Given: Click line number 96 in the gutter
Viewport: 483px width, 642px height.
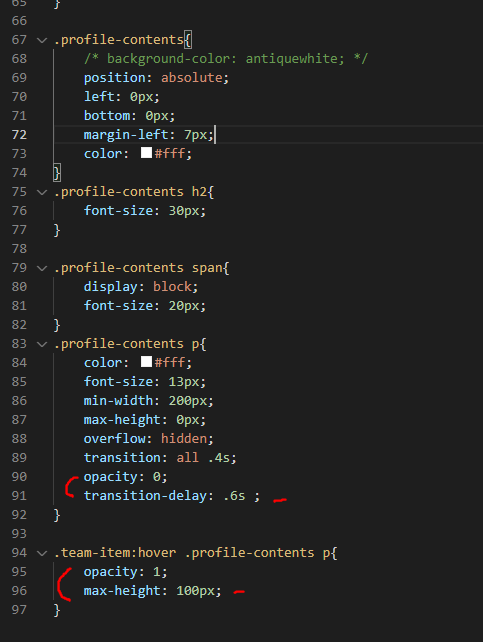Looking at the screenshot, I should pos(19,591).
